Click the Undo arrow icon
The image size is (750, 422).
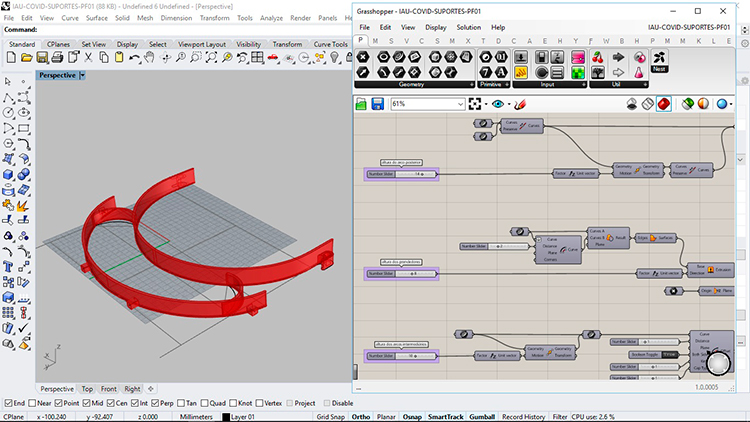(x=134, y=58)
